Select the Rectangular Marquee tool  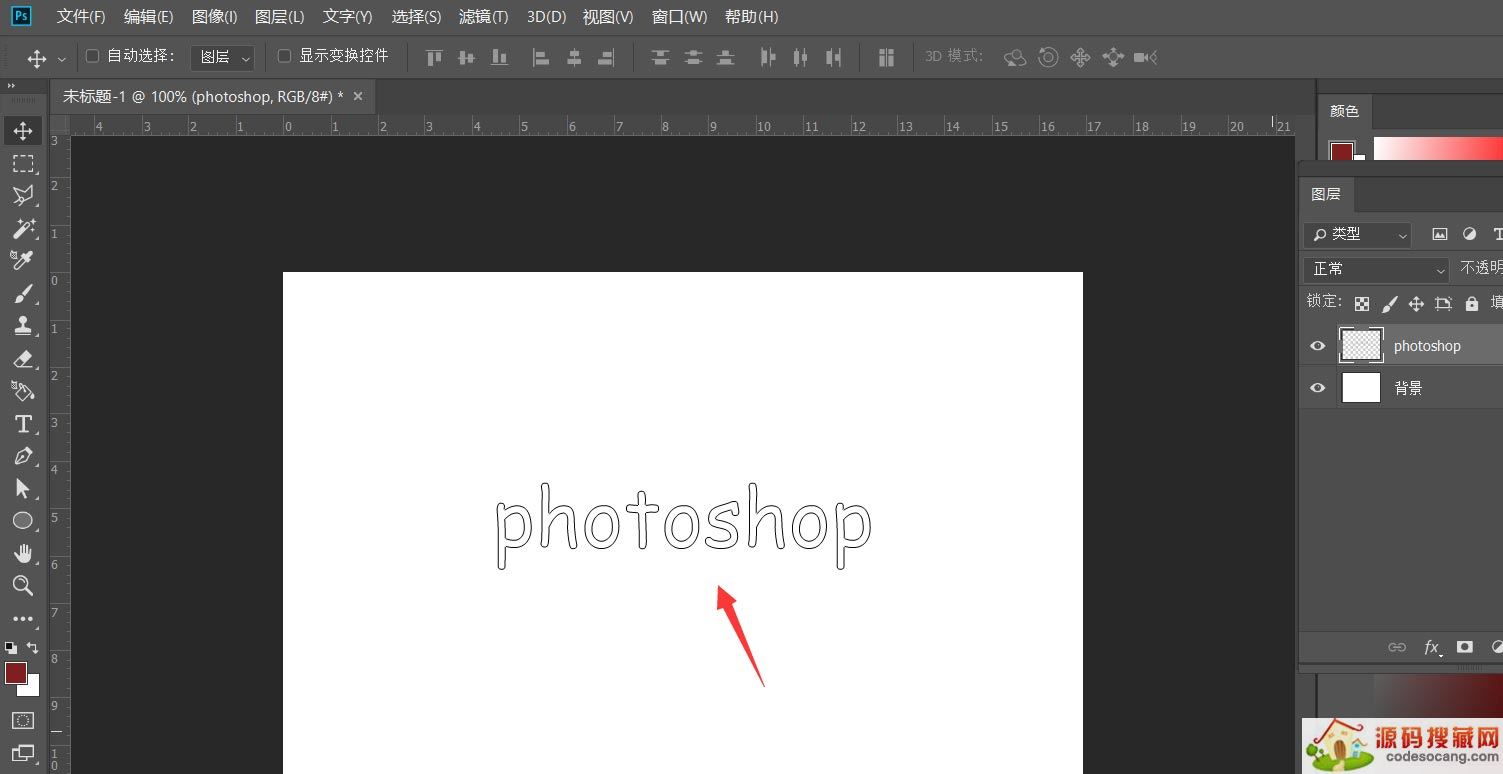coord(23,163)
